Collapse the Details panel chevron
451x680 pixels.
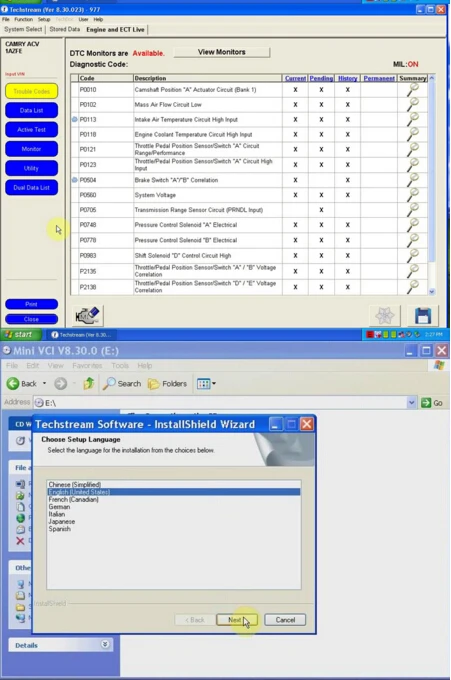click(105, 644)
